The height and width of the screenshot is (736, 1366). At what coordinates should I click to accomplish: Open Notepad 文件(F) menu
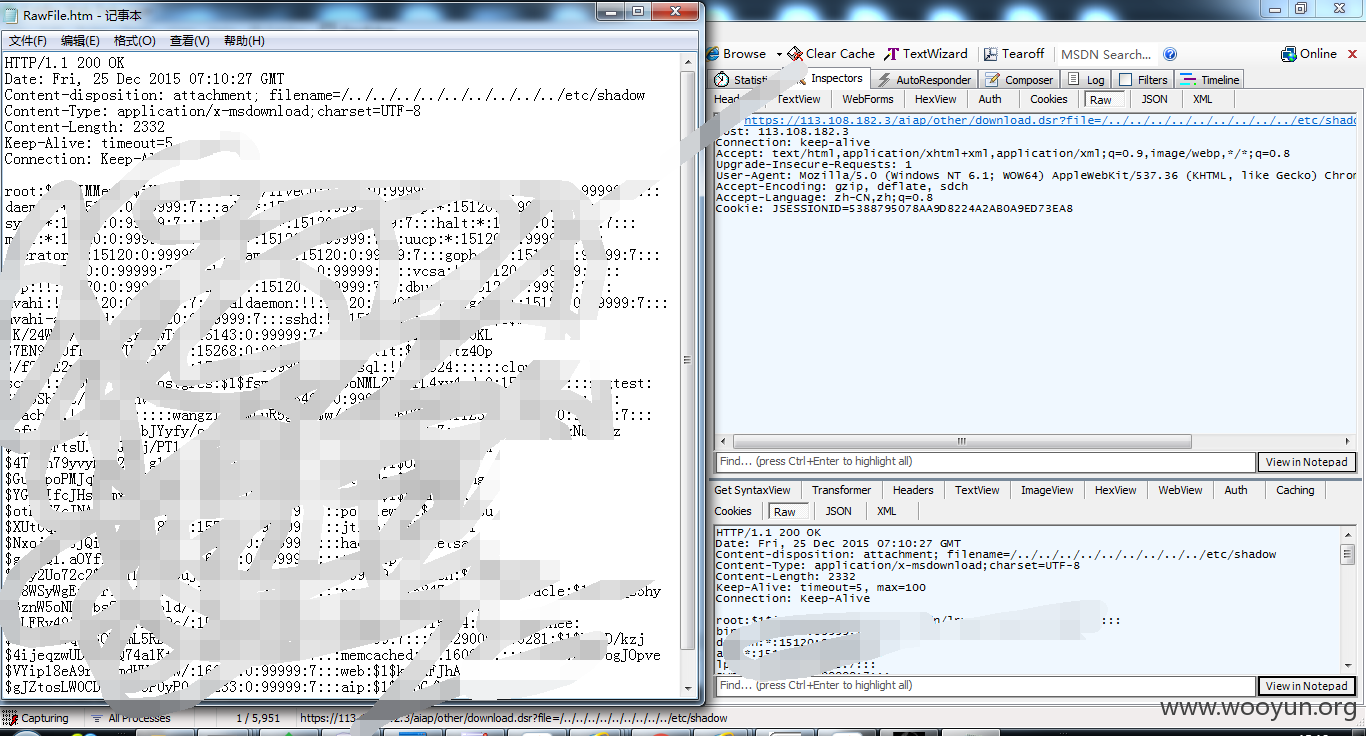(28, 41)
